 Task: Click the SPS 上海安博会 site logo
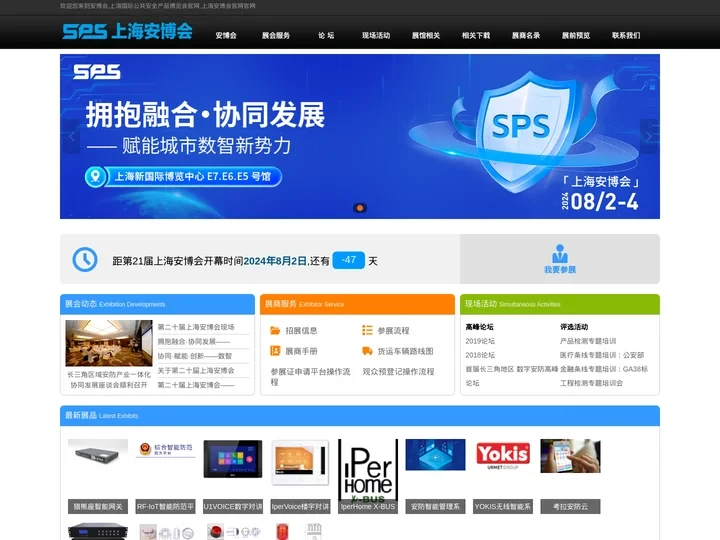tap(127, 32)
